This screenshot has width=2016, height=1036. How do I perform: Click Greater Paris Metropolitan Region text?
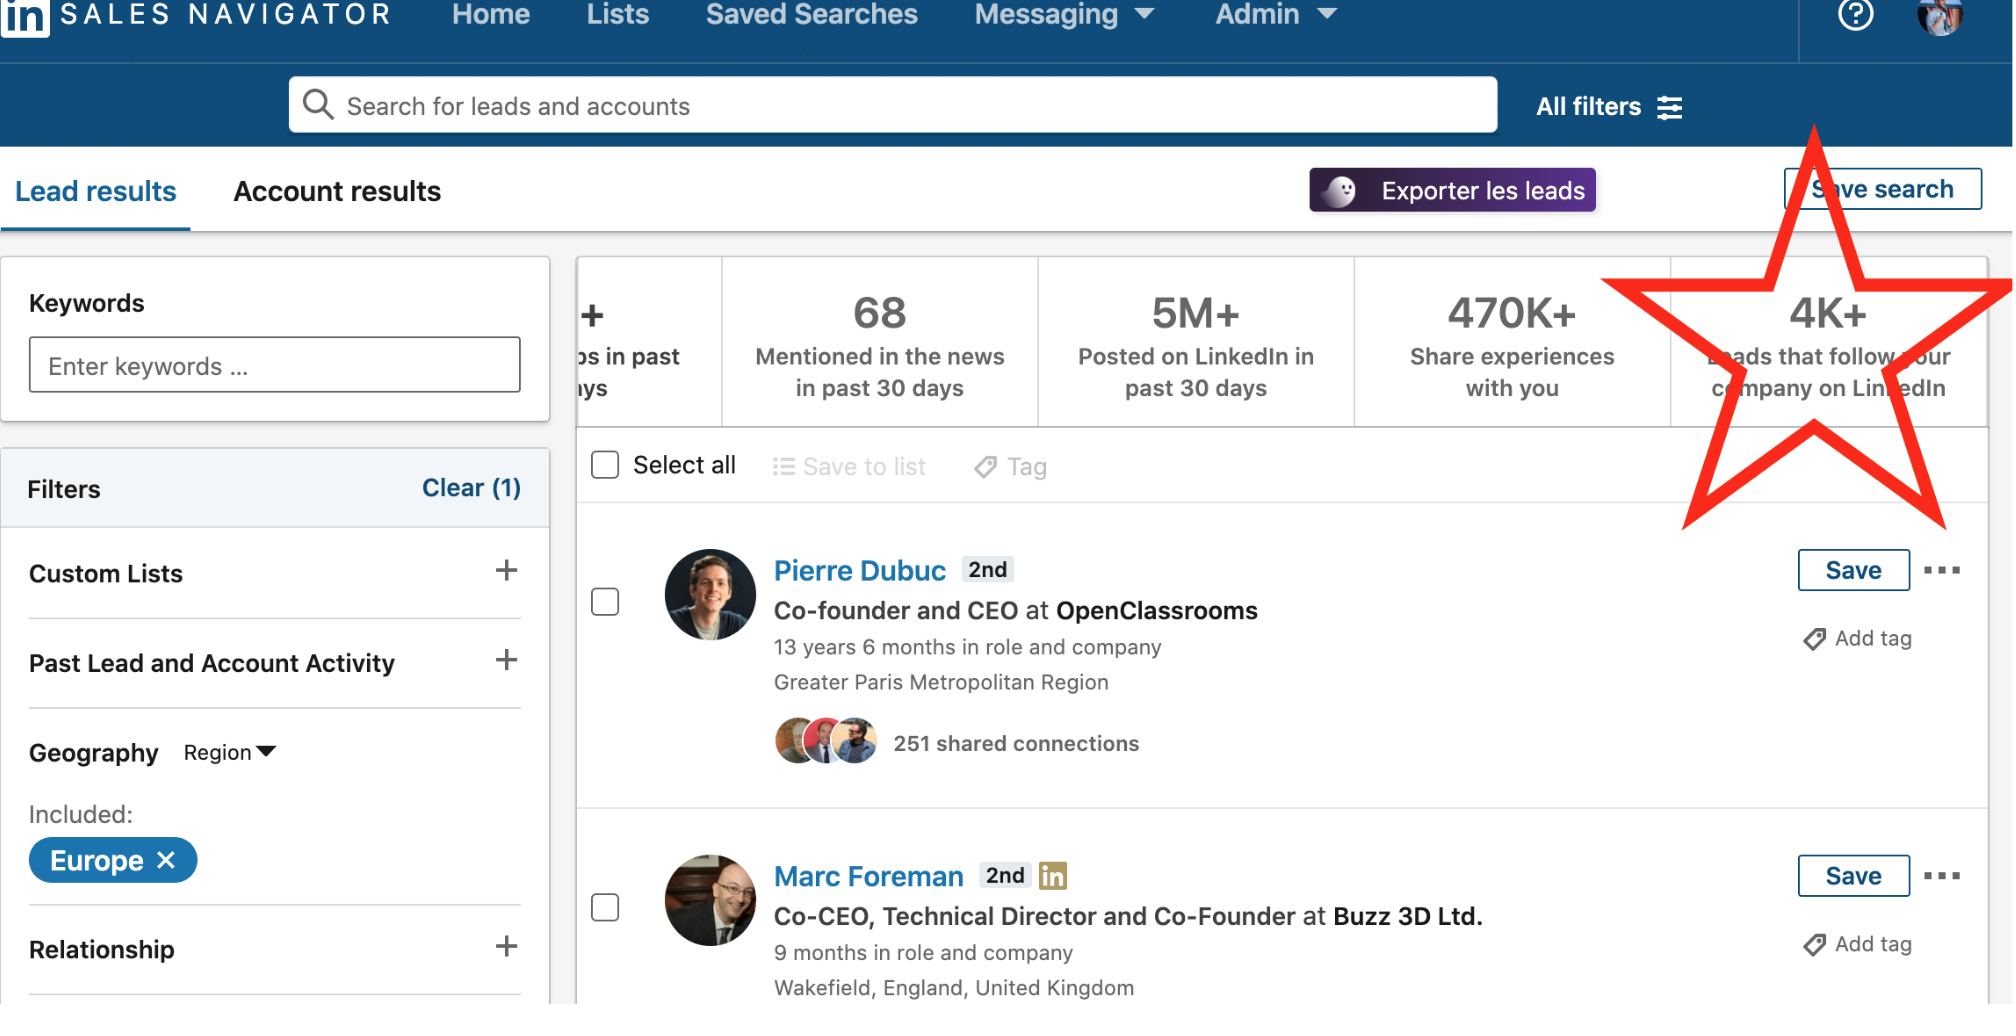tap(941, 683)
